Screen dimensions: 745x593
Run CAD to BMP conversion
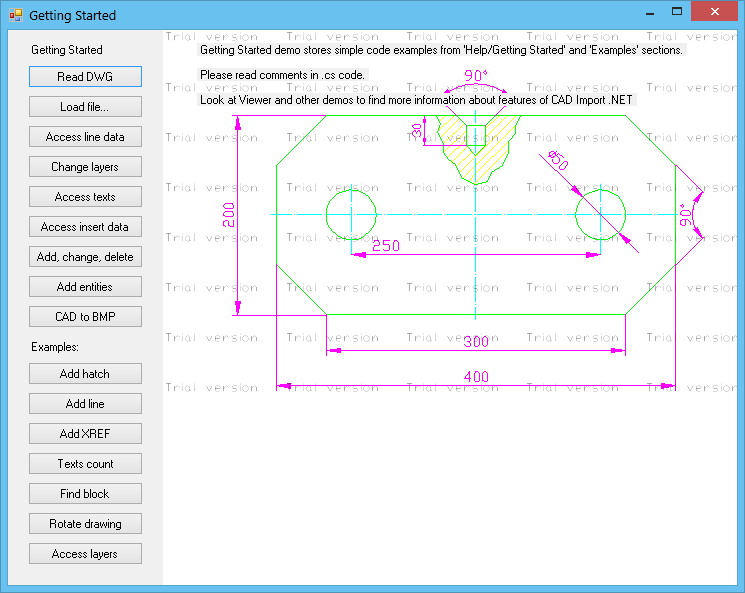85,317
